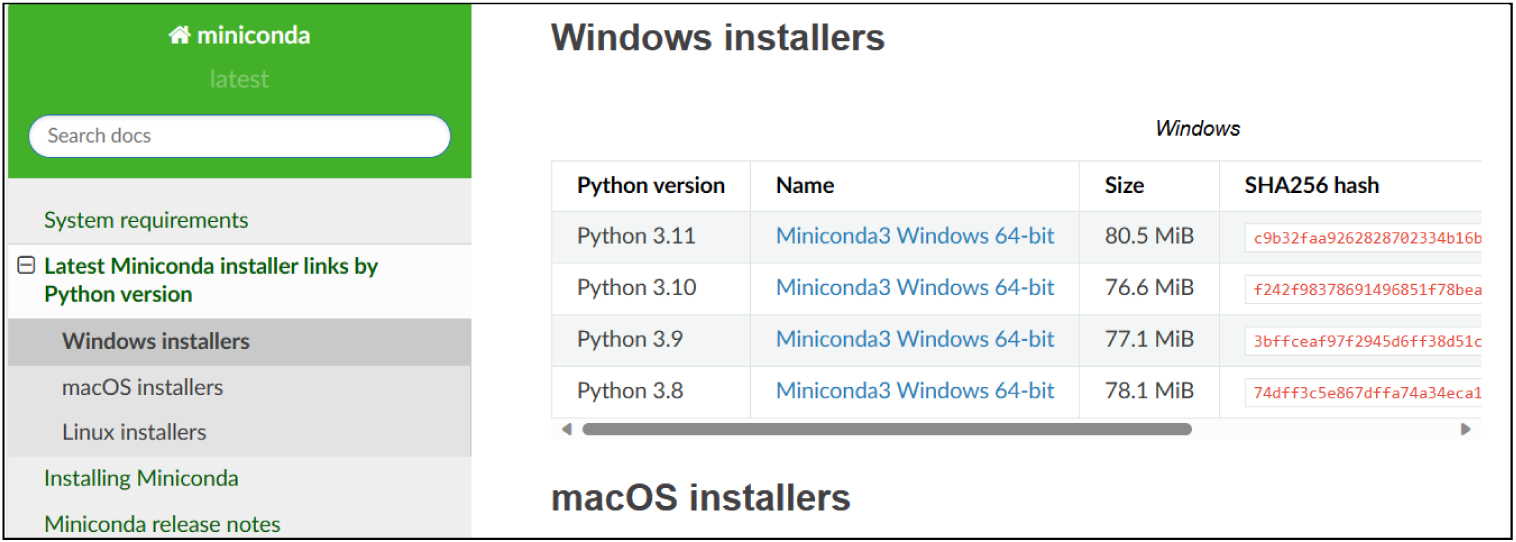
Task: Click the hash starting c9b32faa
Action: [x=1363, y=237]
